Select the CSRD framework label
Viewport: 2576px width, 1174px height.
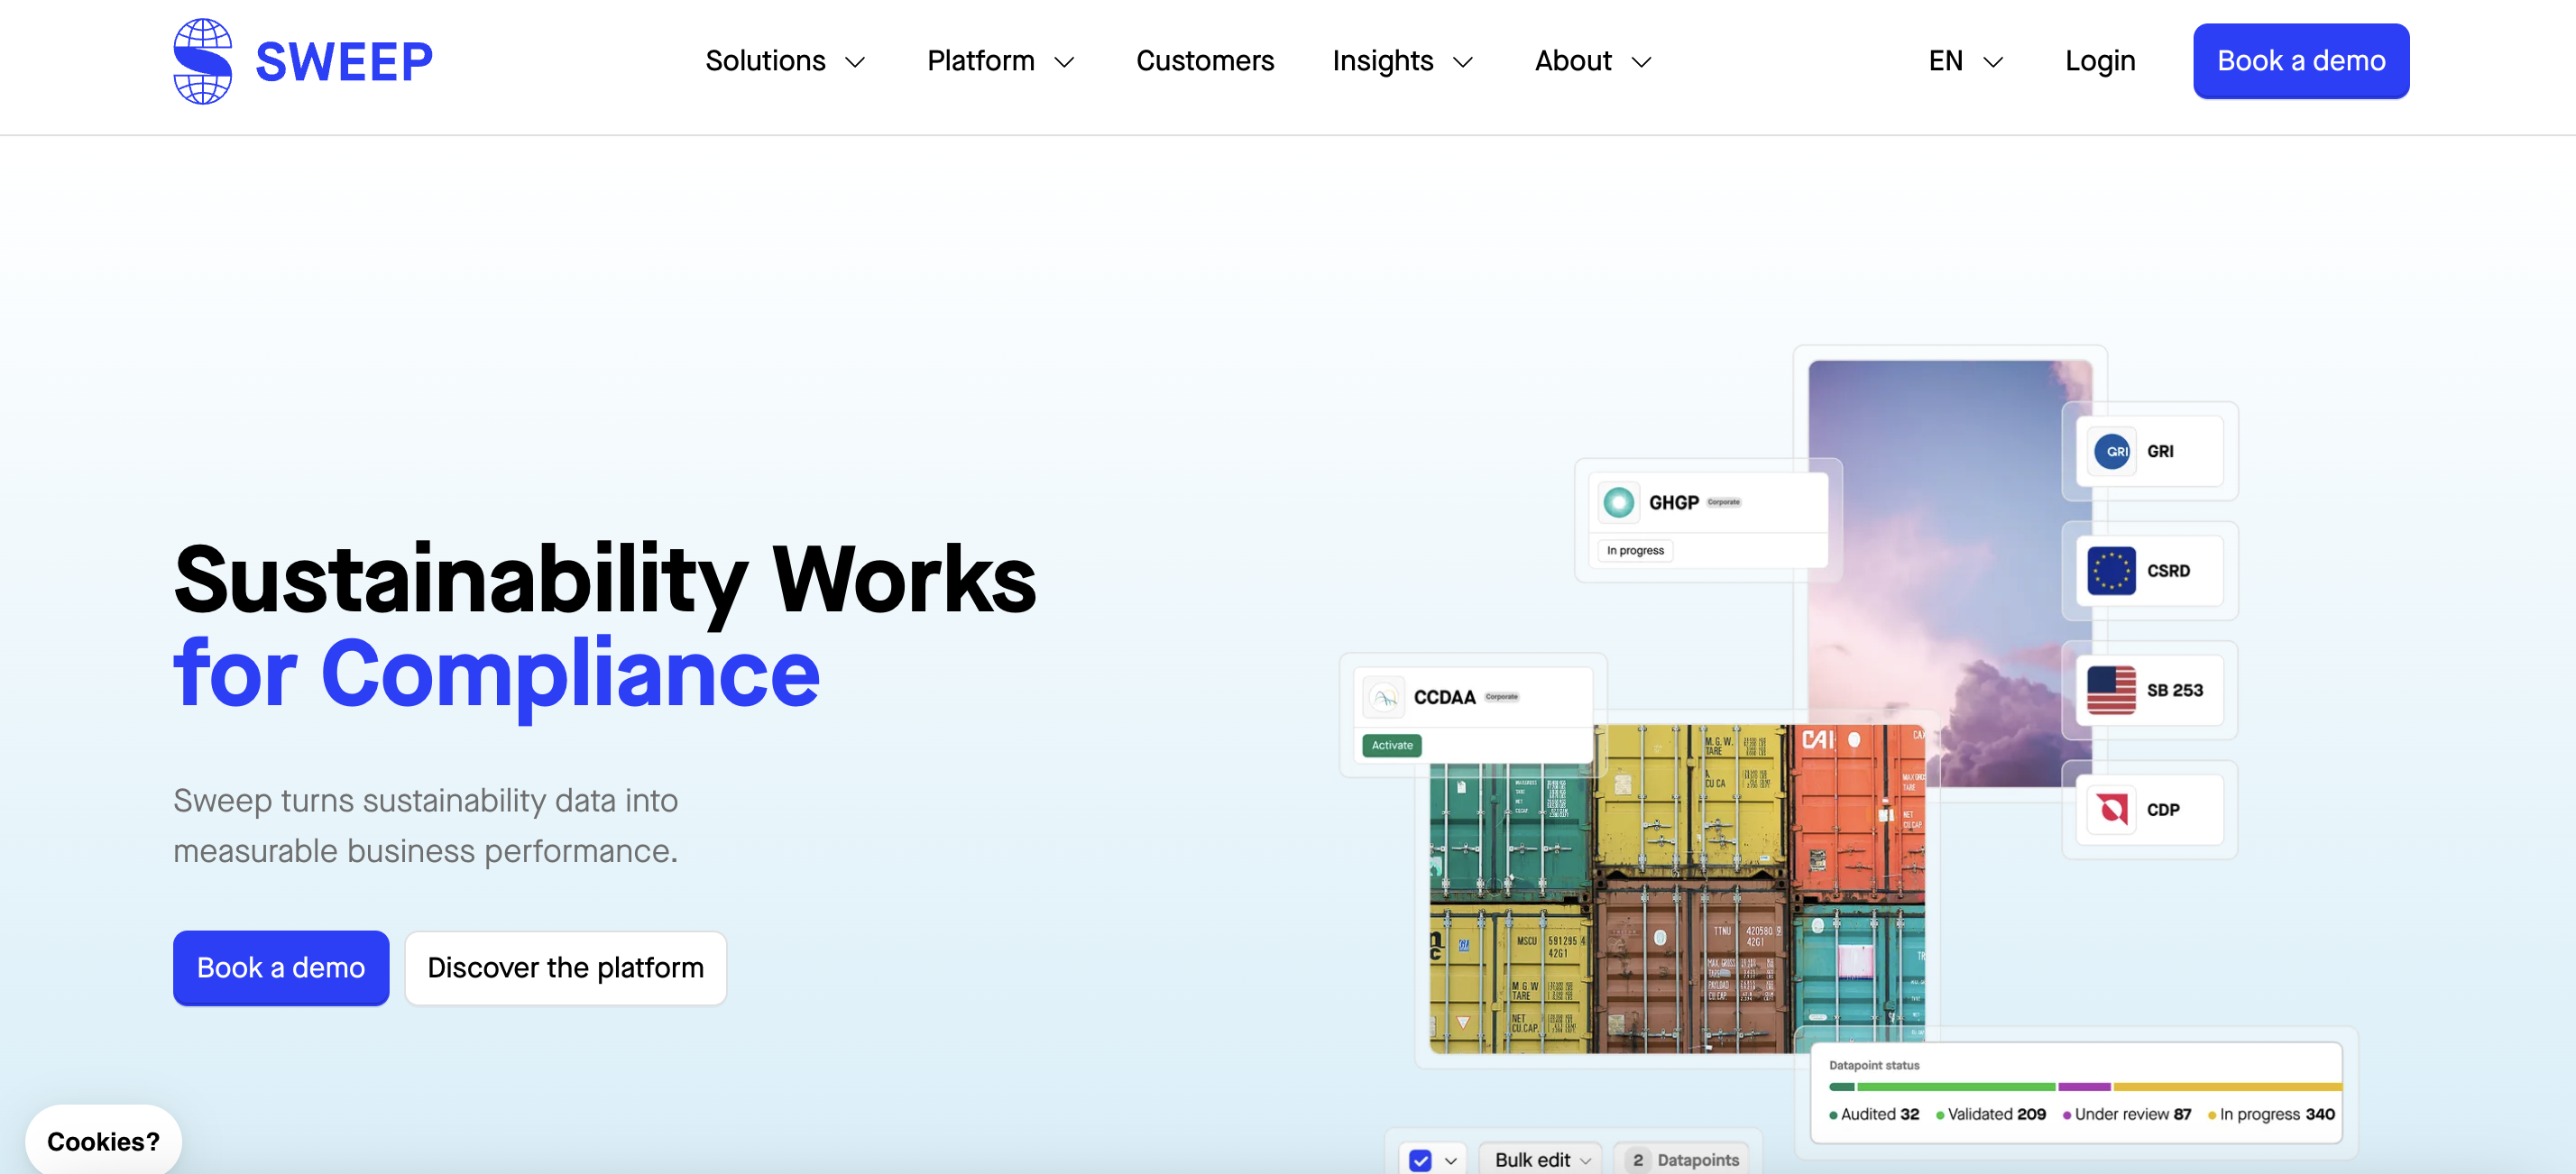2168,571
